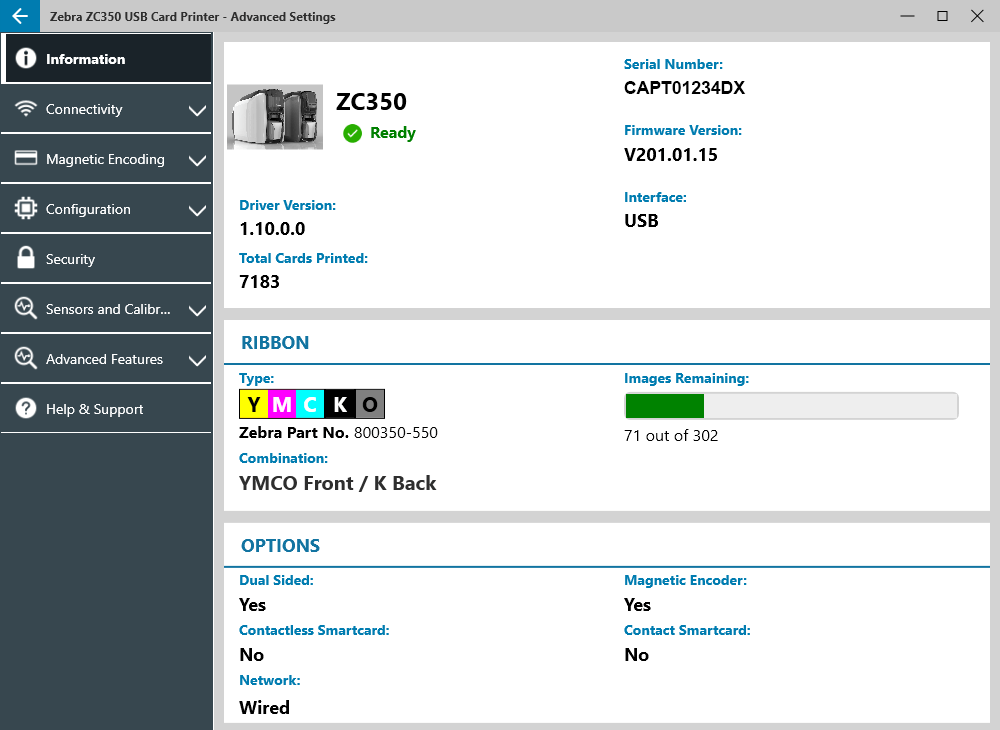
Task: Click the ZC350 printer thumbnail image
Action: pyautogui.click(x=274, y=117)
